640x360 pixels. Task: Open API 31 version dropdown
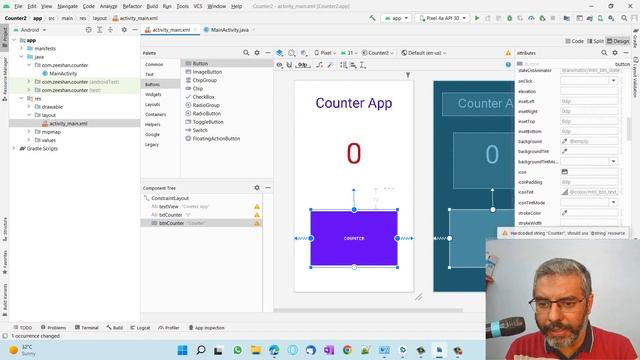pyautogui.click(x=349, y=53)
